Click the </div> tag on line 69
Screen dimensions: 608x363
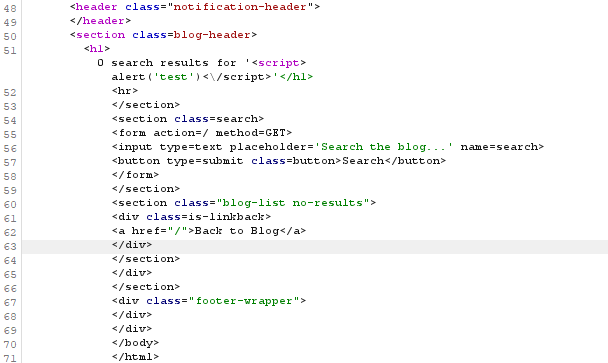[132, 329]
